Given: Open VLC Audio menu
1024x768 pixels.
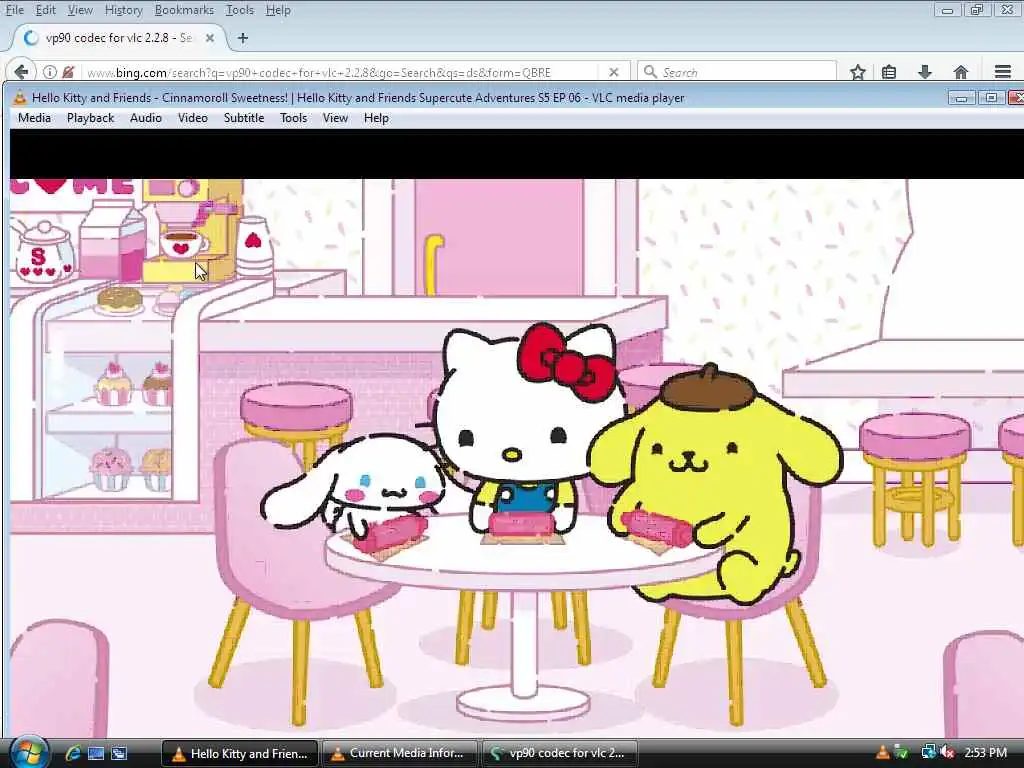Looking at the screenshot, I should (x=146, y=118).
